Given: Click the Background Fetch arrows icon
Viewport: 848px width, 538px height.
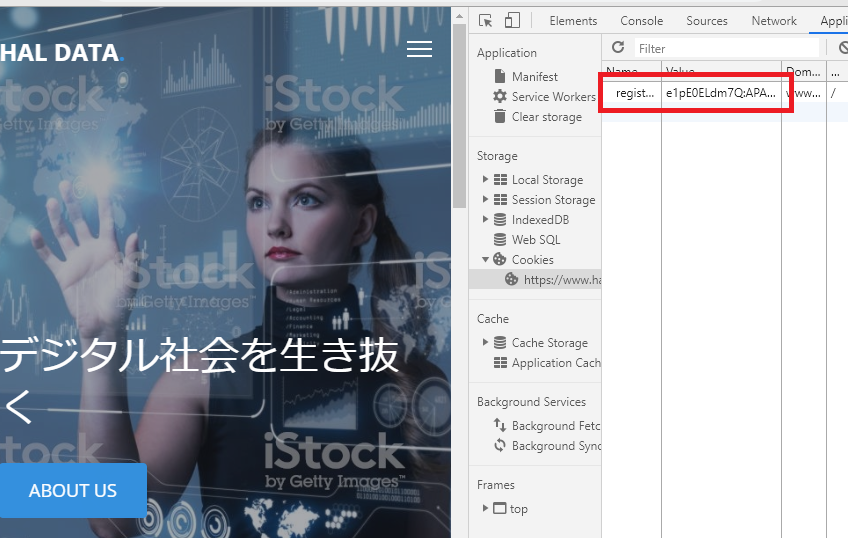Looking at the screenshot, I should [x=500, y=426].
